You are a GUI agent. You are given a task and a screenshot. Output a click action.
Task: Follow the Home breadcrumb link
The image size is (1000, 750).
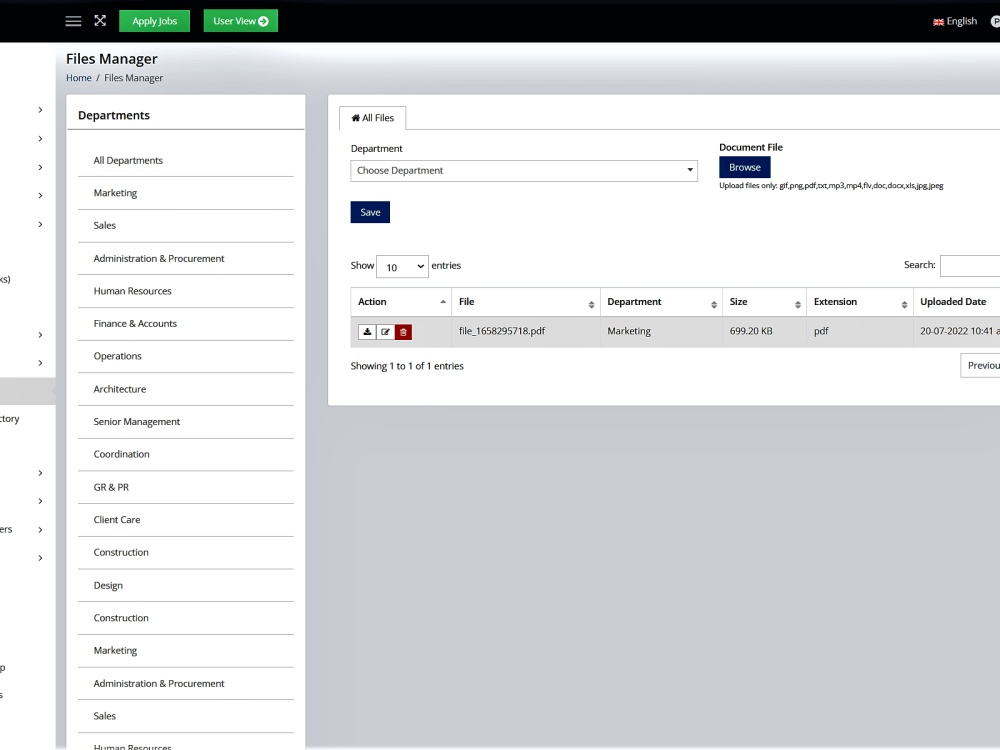click(79, 78)
